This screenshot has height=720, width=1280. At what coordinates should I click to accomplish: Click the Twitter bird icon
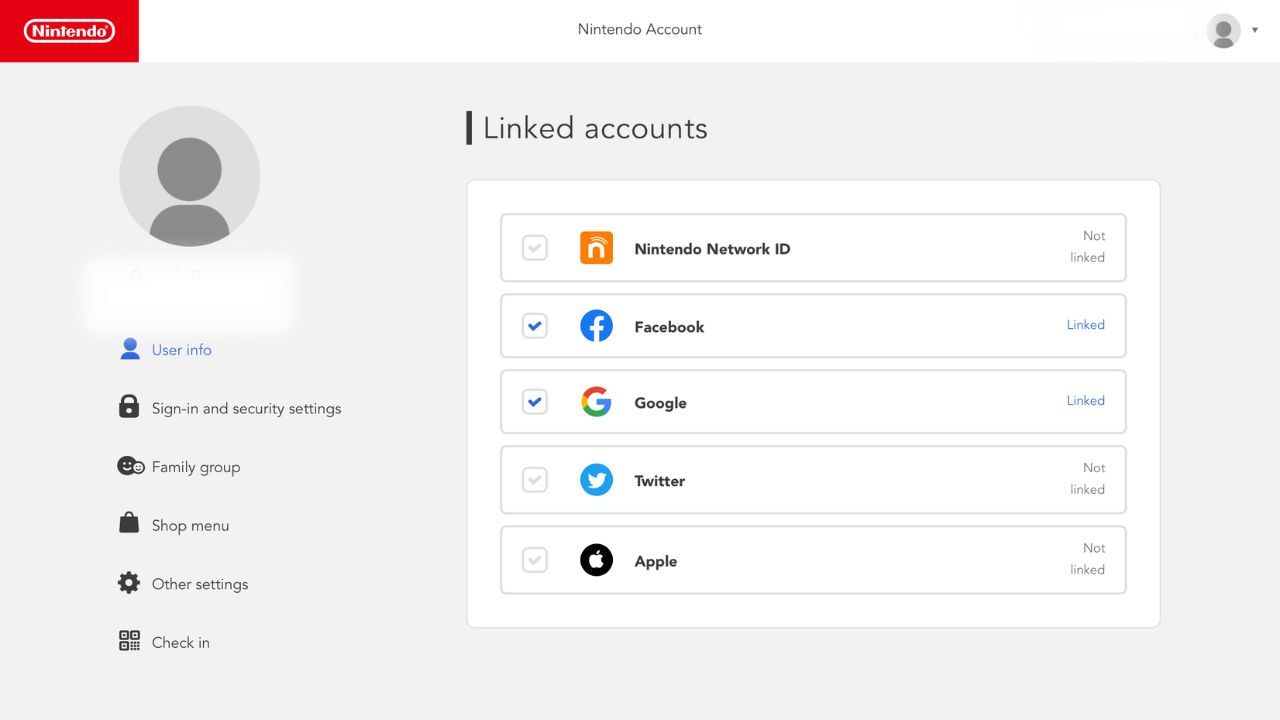pyautogui.click(x=596, y=480)
